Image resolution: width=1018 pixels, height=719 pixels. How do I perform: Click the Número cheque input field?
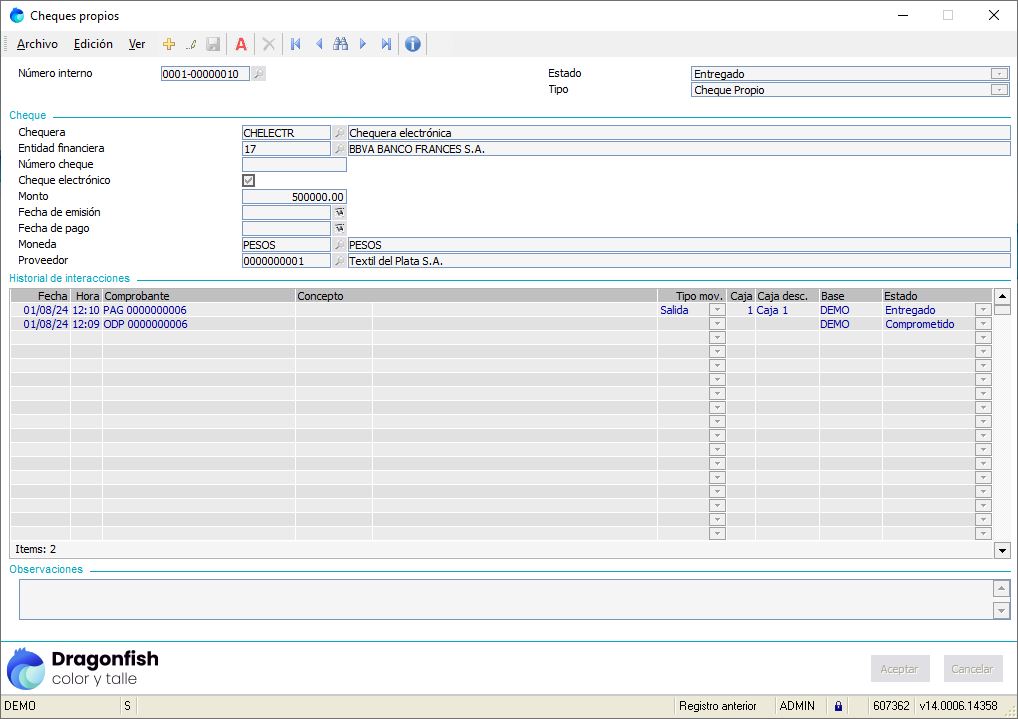(294, 164)
